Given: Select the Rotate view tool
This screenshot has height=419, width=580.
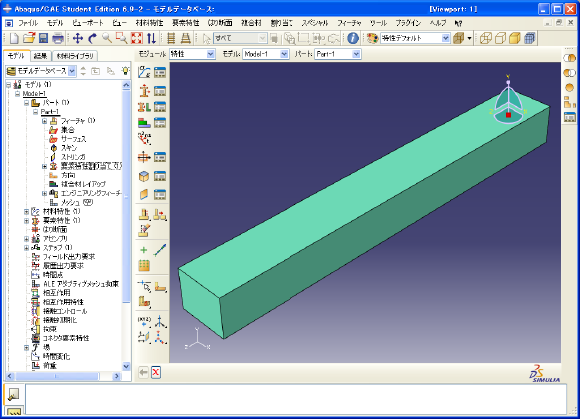Looking at the screenshot, I should coord(92,38).
